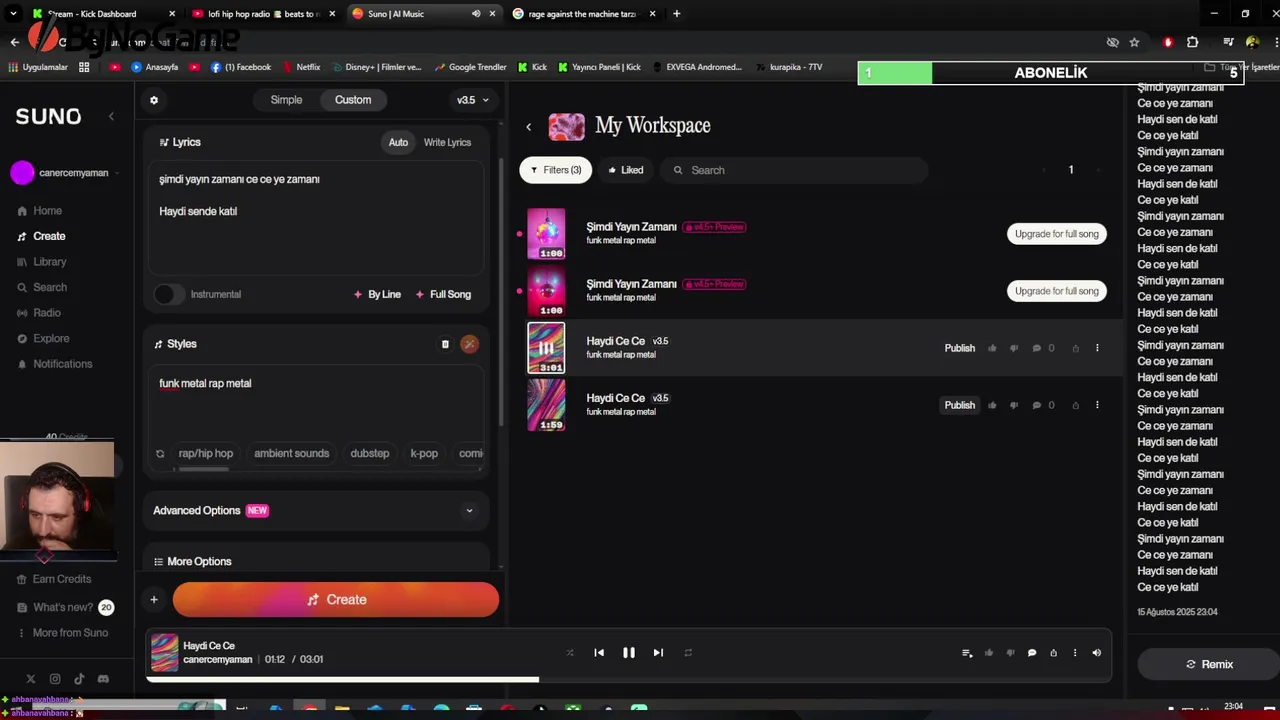This screenshot has height=720, width=1280.
Task: Dislike the first Haydi Ce Ce track
Action: 1014,348
